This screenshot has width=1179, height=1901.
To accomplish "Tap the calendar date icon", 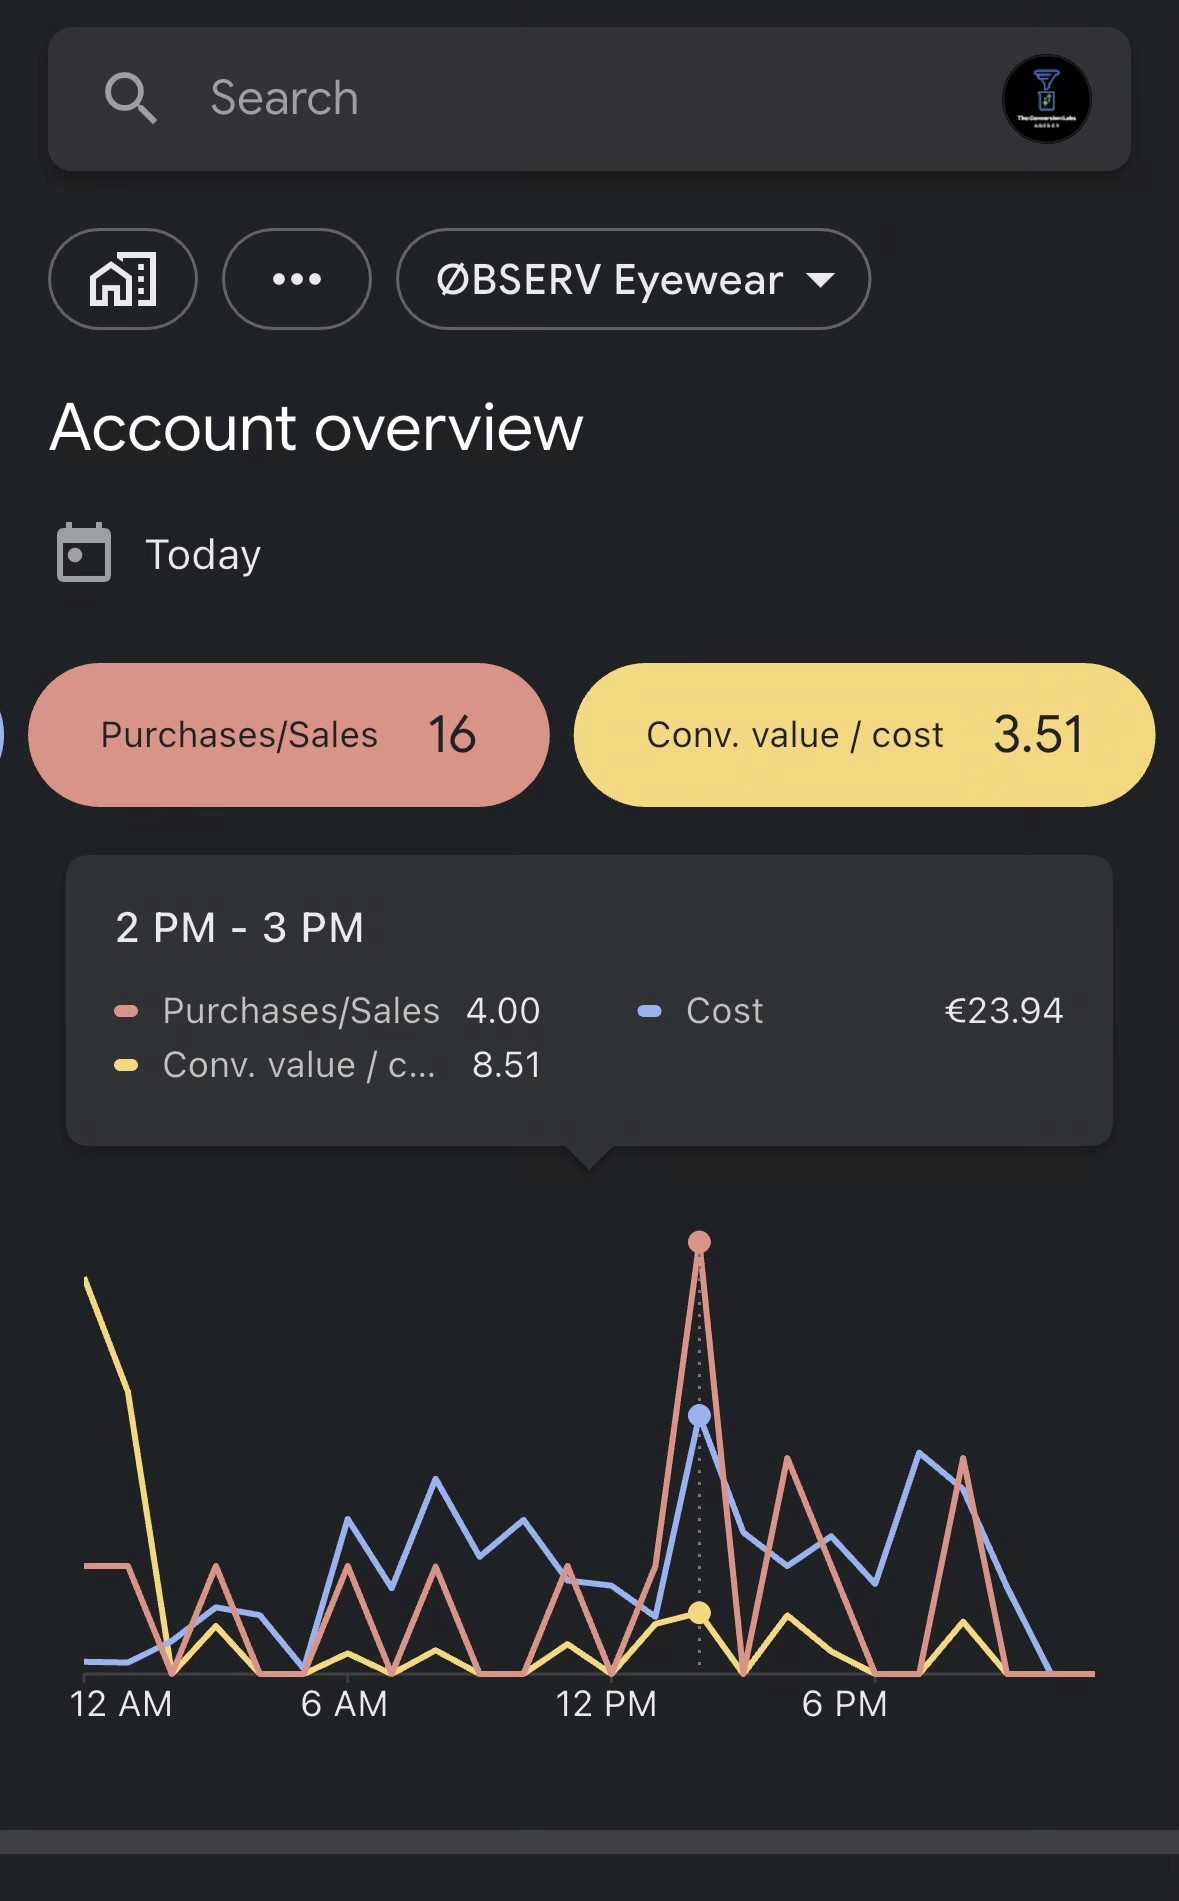I will pyautogui.click(x=84, y=552).
